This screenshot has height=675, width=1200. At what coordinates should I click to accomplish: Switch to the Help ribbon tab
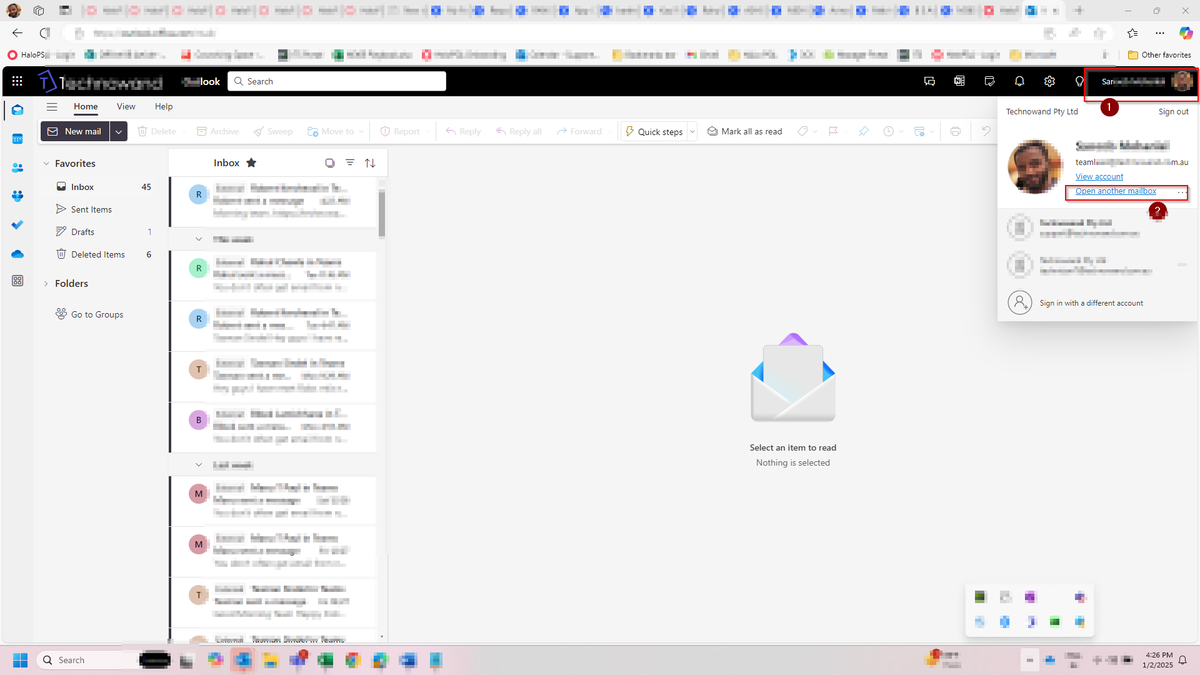(164, 106)
